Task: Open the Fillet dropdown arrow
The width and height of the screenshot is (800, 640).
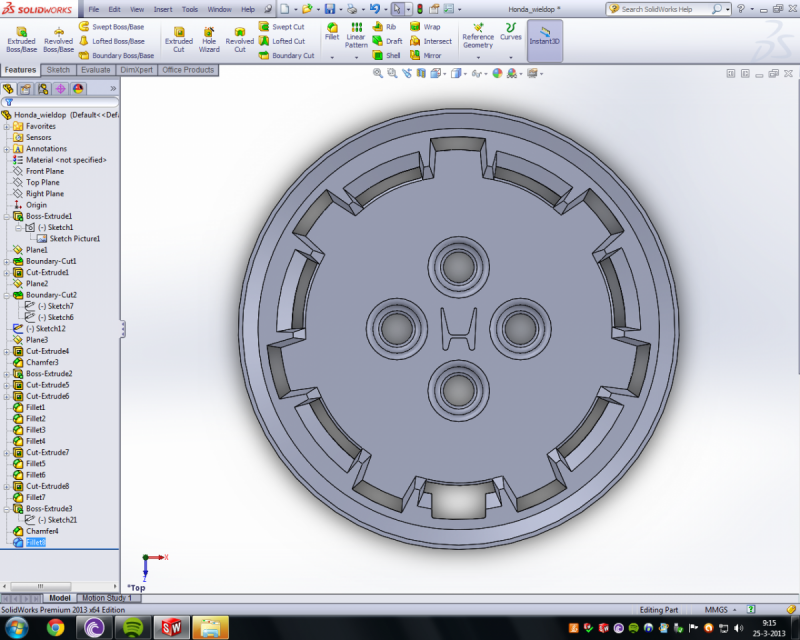Action: click(x=332, y=57)
